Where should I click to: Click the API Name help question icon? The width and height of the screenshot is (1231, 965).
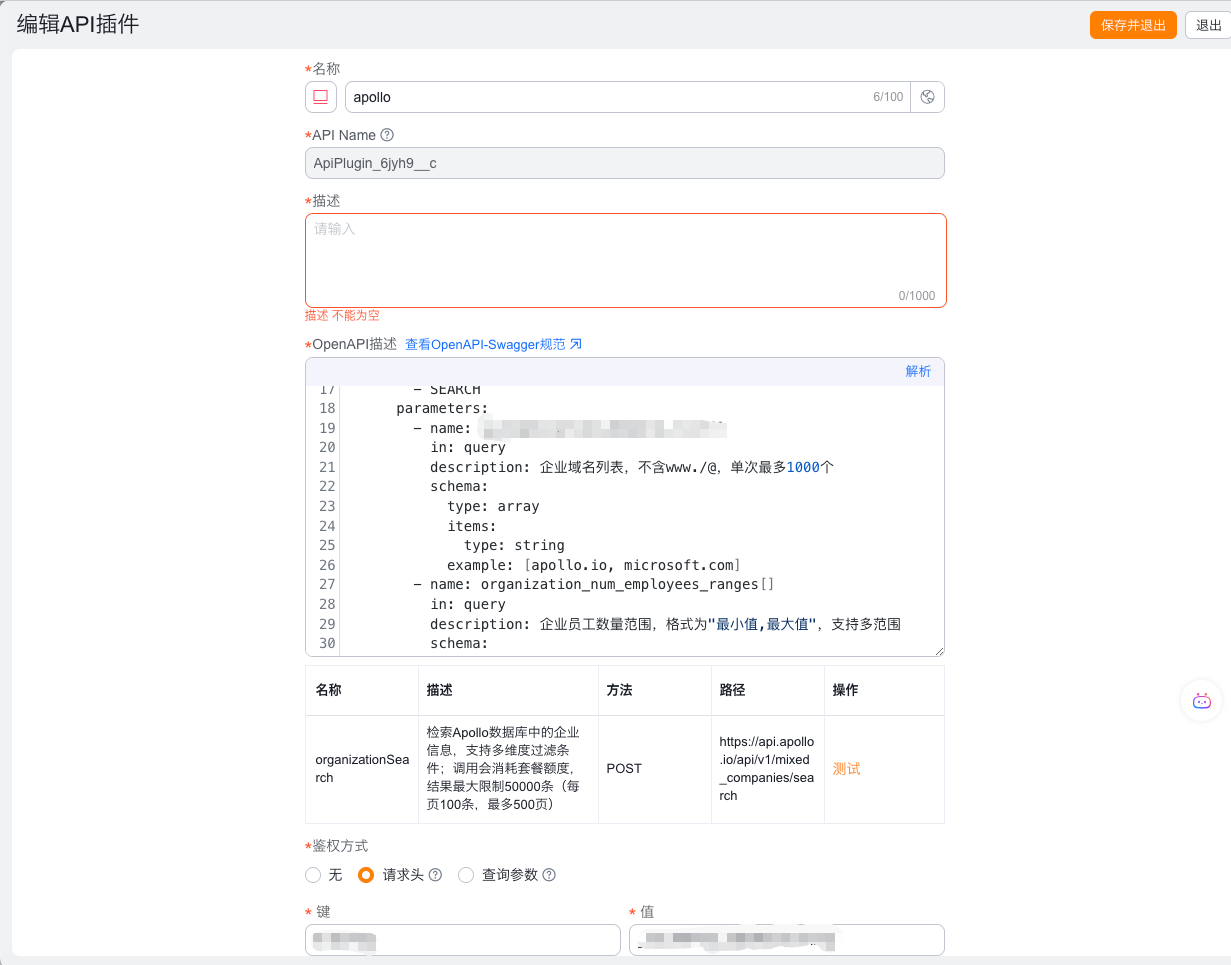pyautogui.click(x=387, y=135)
